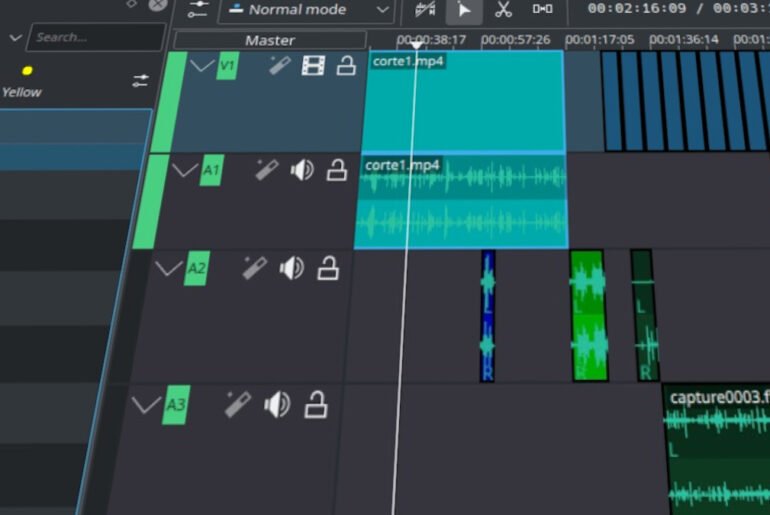Click the track compositing icon left of the arrow tool

tap(424, 10)
